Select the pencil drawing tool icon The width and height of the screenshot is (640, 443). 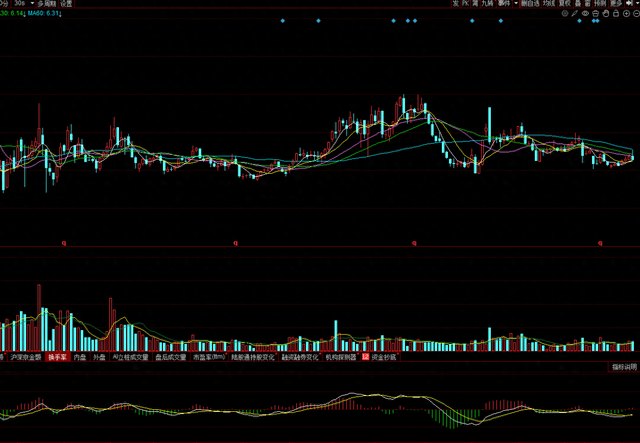[574, 13]
